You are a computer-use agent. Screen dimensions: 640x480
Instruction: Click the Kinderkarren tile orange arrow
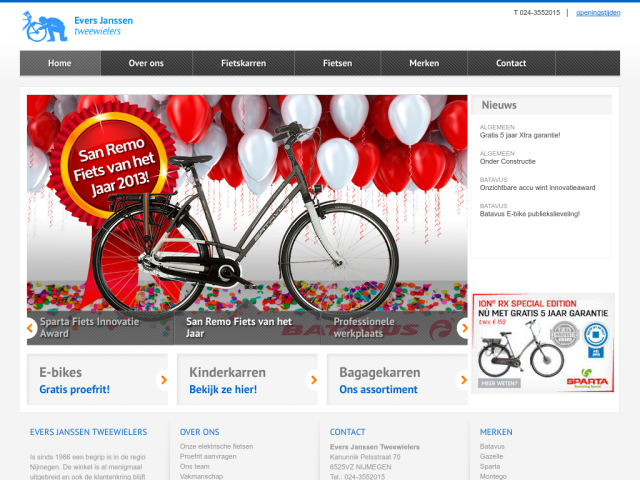pos(313,380)
